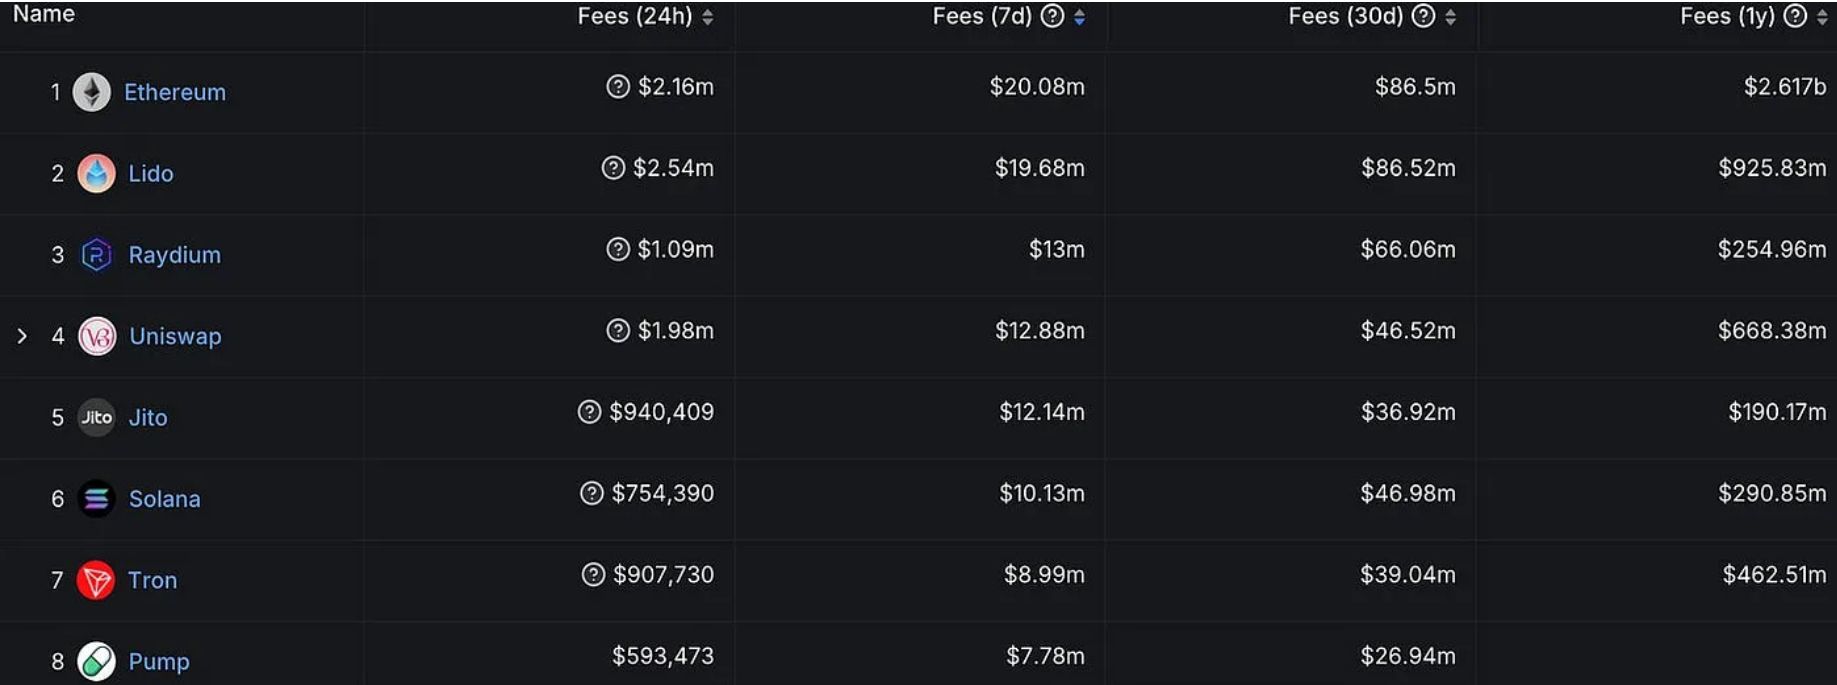This screenshot has width=1837, height=685.
Task: Open the Solana protocol link
Action: click(165, 499)
